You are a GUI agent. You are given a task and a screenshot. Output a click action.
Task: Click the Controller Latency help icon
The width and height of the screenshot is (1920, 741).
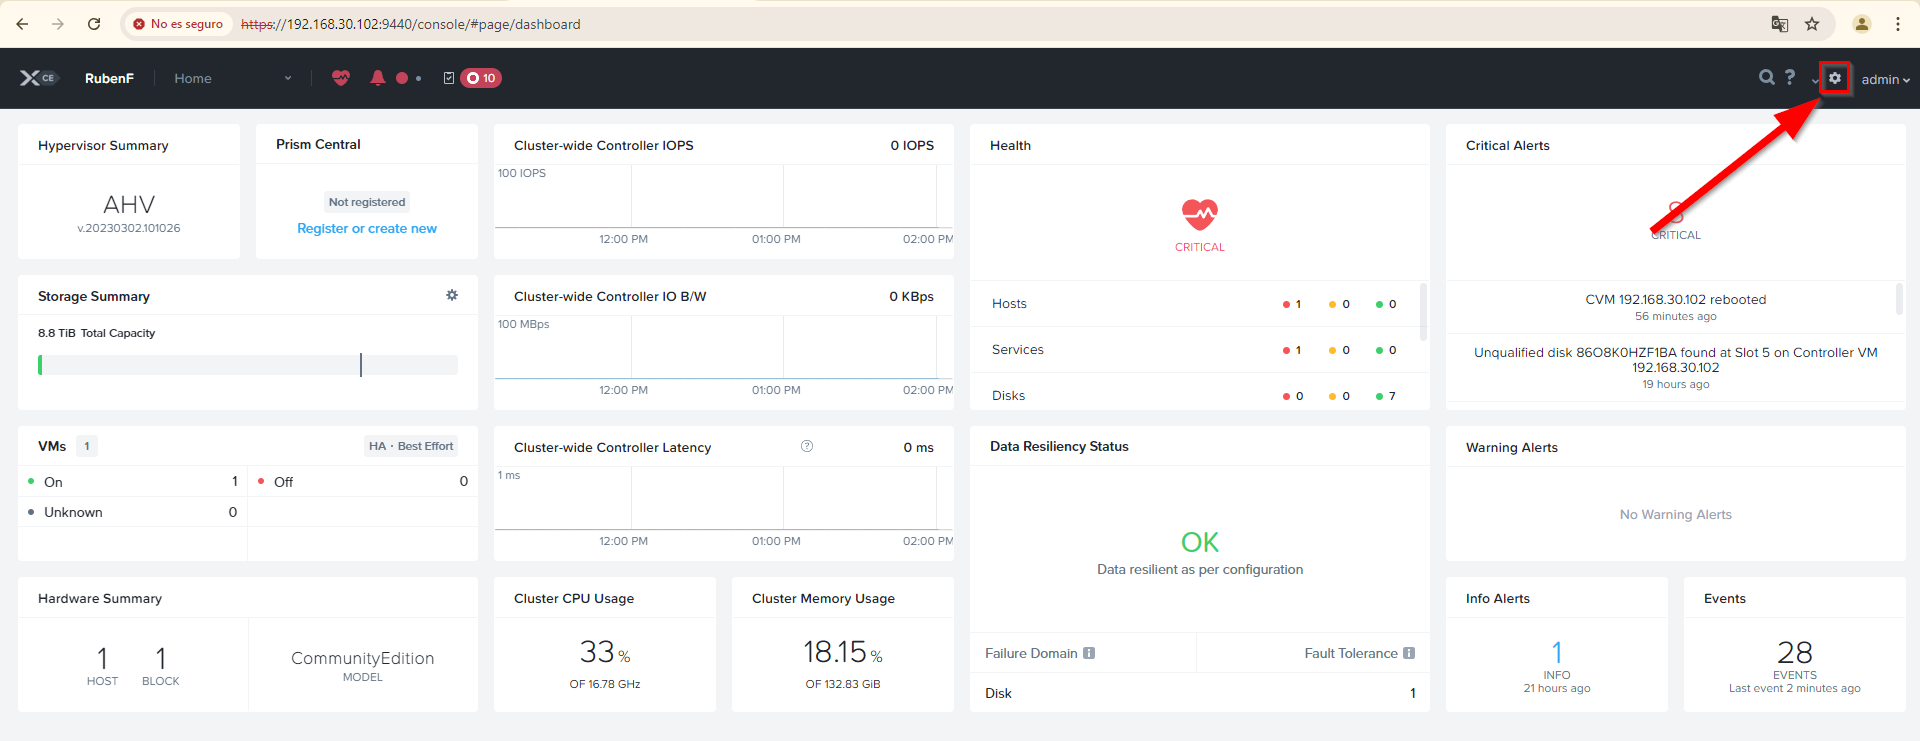click(x=807, y=446)
